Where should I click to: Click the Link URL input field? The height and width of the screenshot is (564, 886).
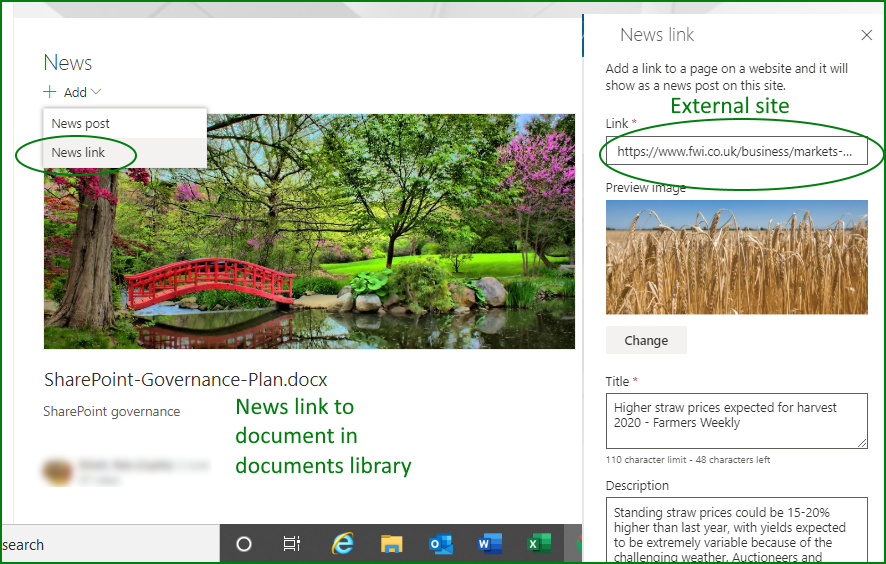pyautogui.click(x=736, y=151)
